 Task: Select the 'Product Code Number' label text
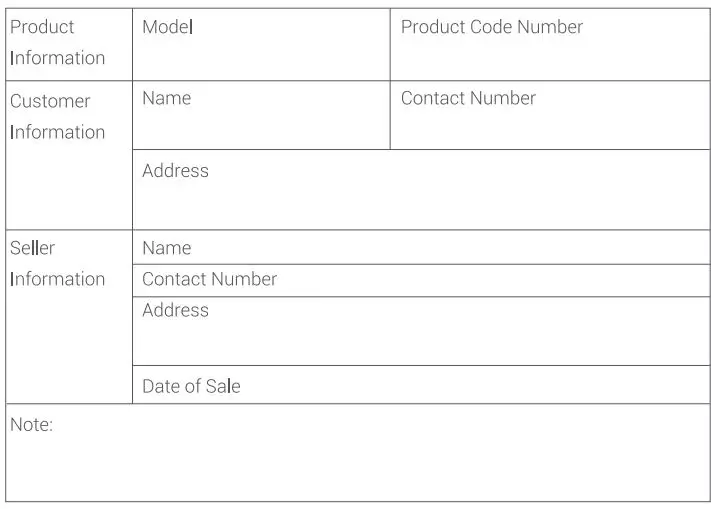(491, 27)
